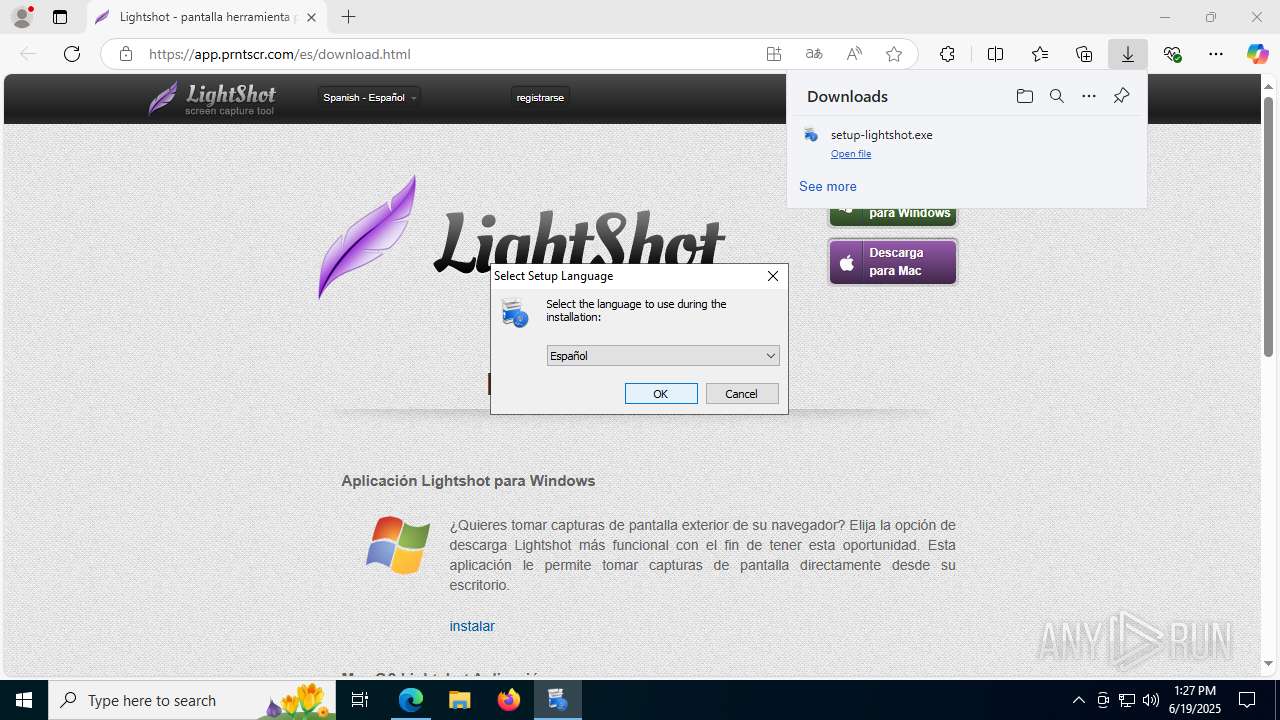This screenshot has width=1280, height=720.
Task: View site information lock icon
Action: pos(126,54)
